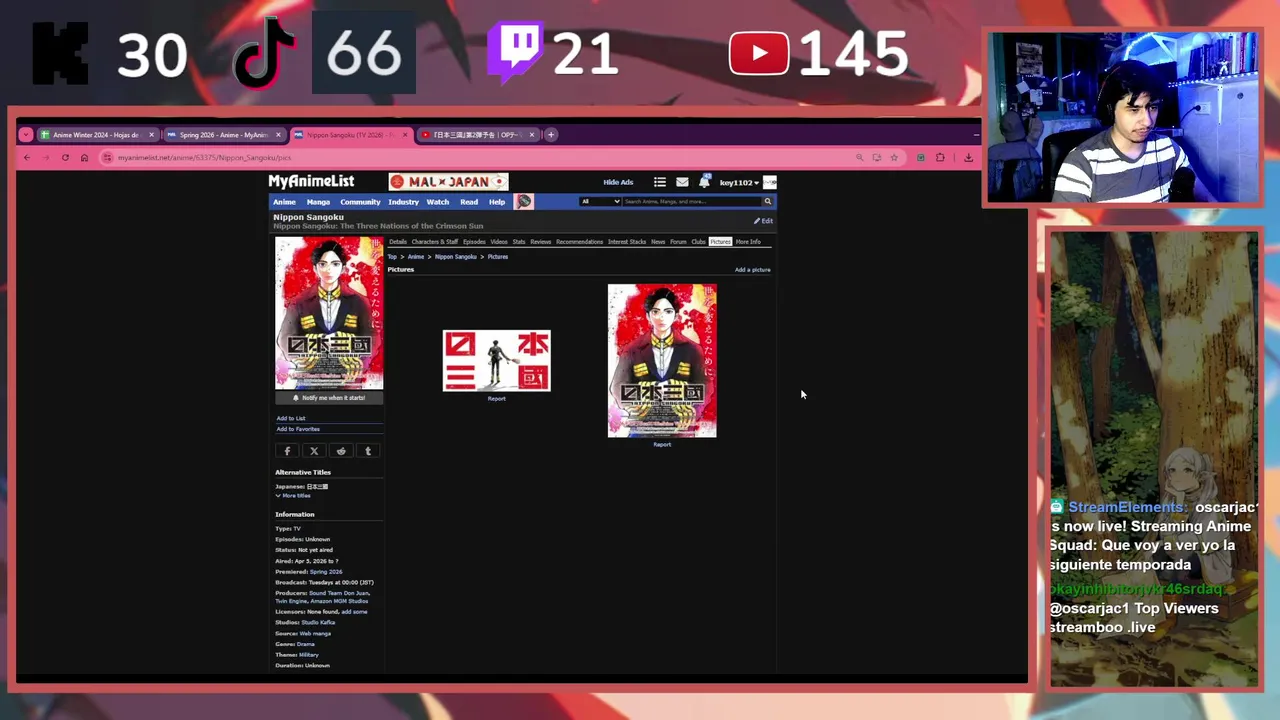Open the browser home page
This screenshot has width=1280, height=720.
point(84,157)
